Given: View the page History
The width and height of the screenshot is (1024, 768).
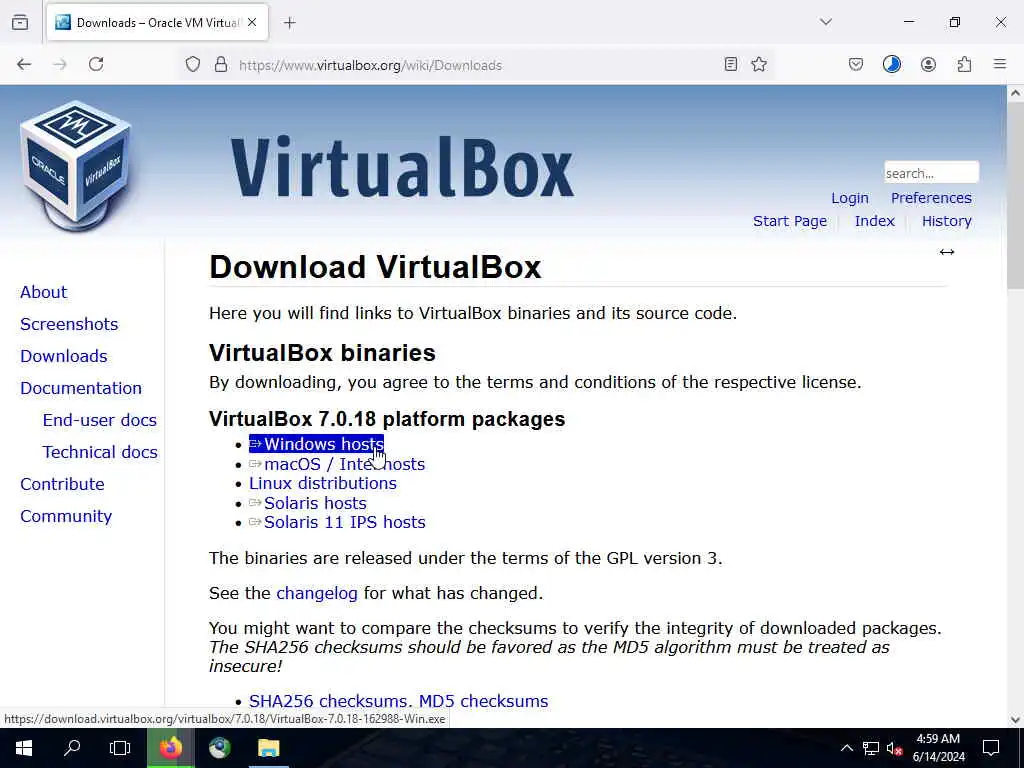Looking at the screenshot, I should 946,221.
